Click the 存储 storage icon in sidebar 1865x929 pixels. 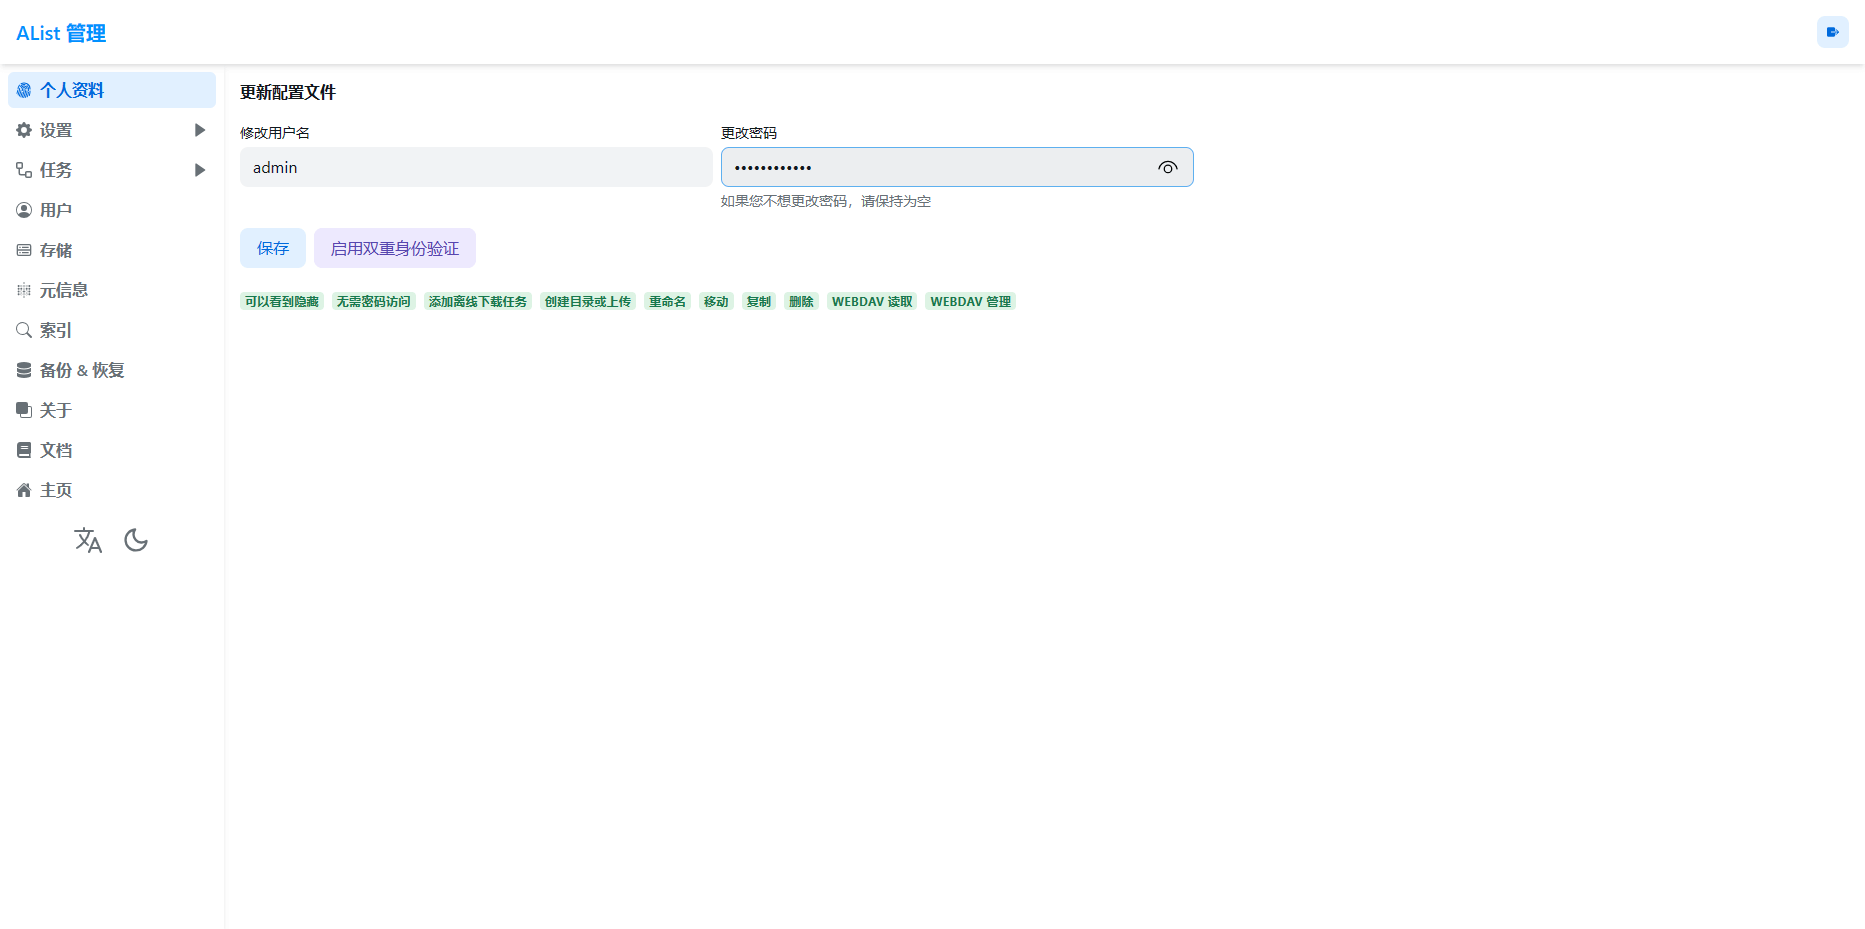(24, 250)
